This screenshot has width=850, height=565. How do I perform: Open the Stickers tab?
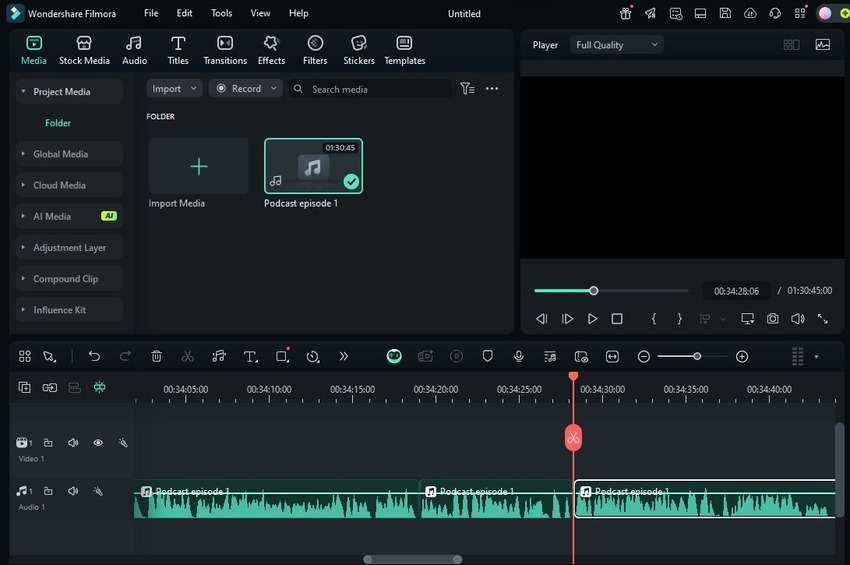[x=358, y=50]
